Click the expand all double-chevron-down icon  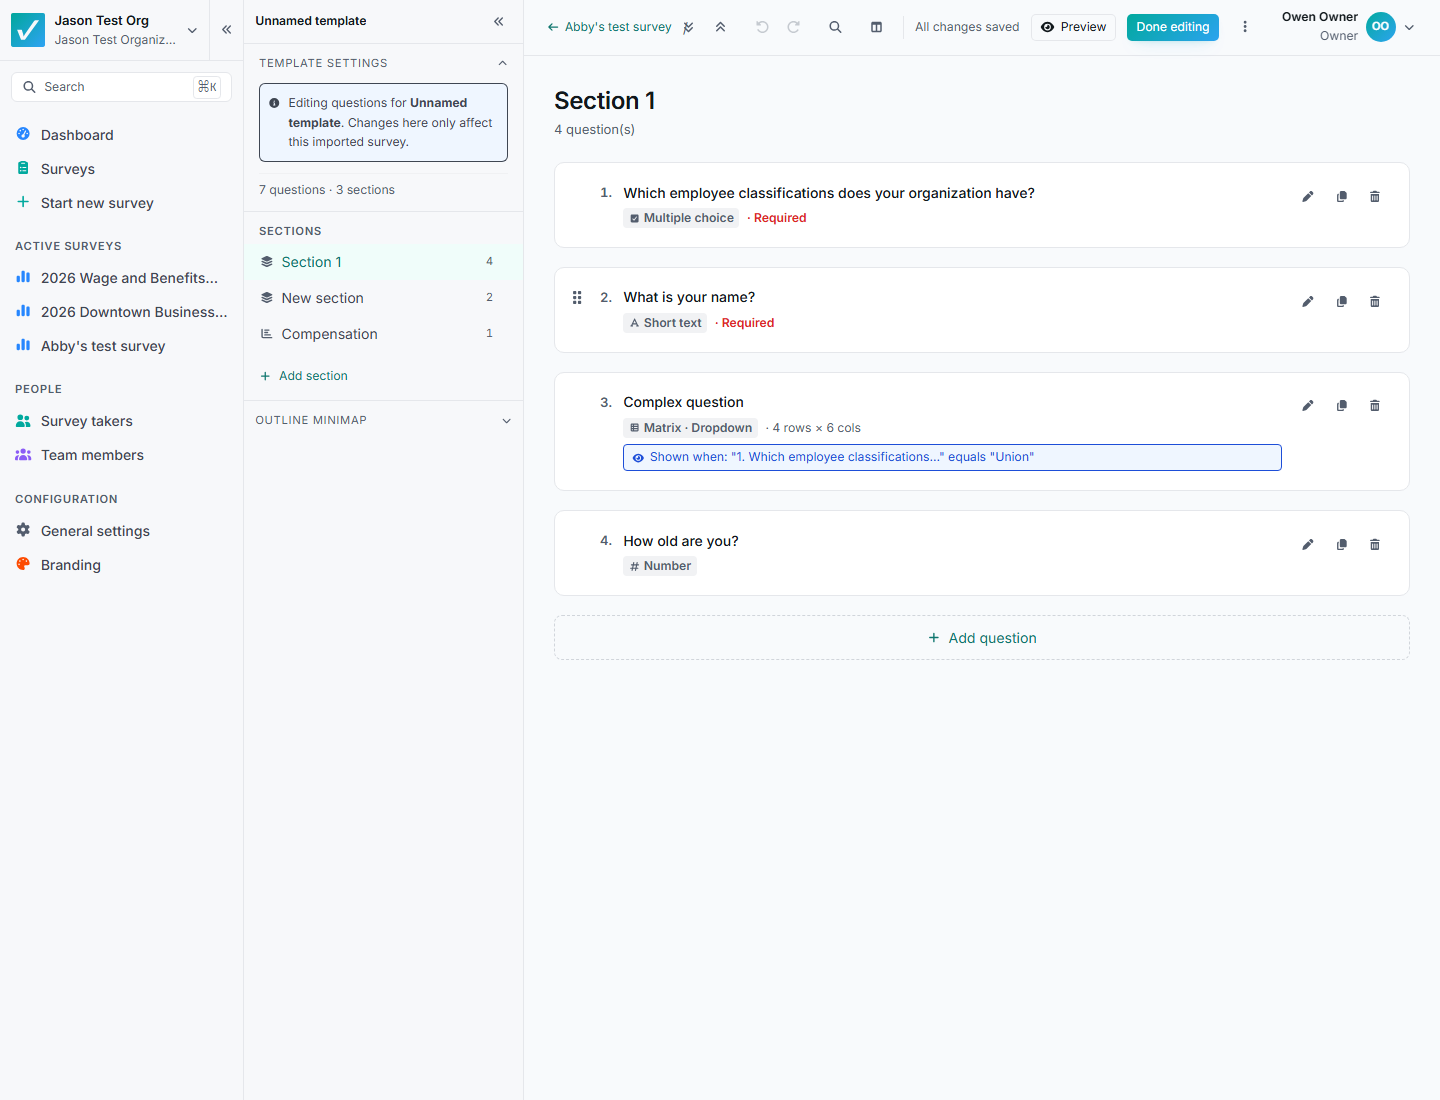[688, 27]
